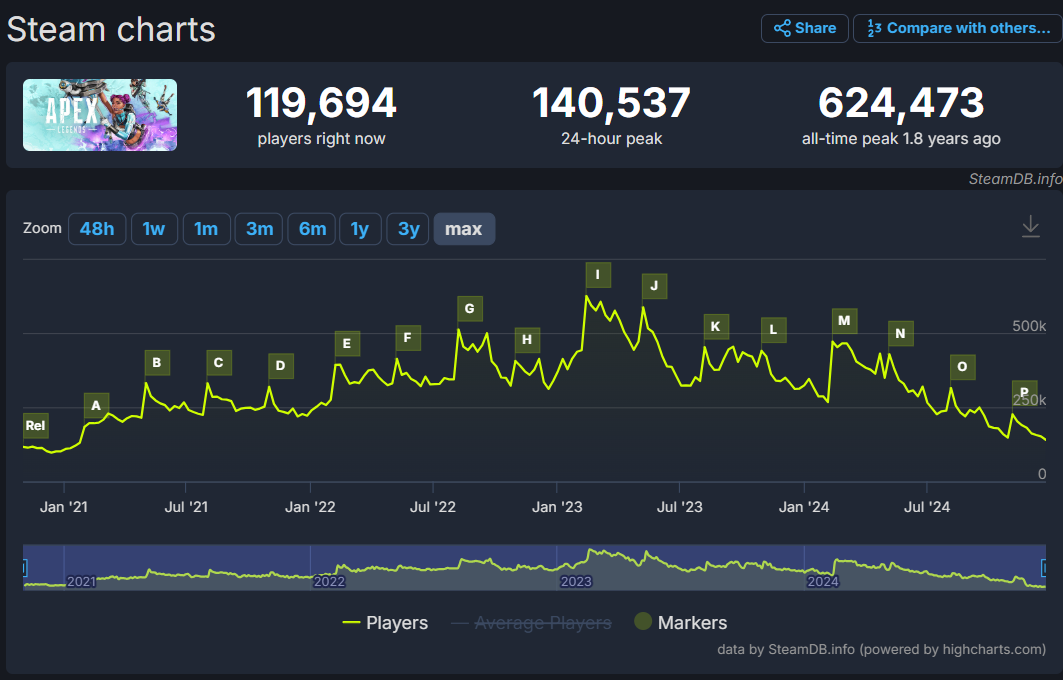Click the Jan '23 axis label
This screenshot has width=1063, height=680.
point(557,507)
